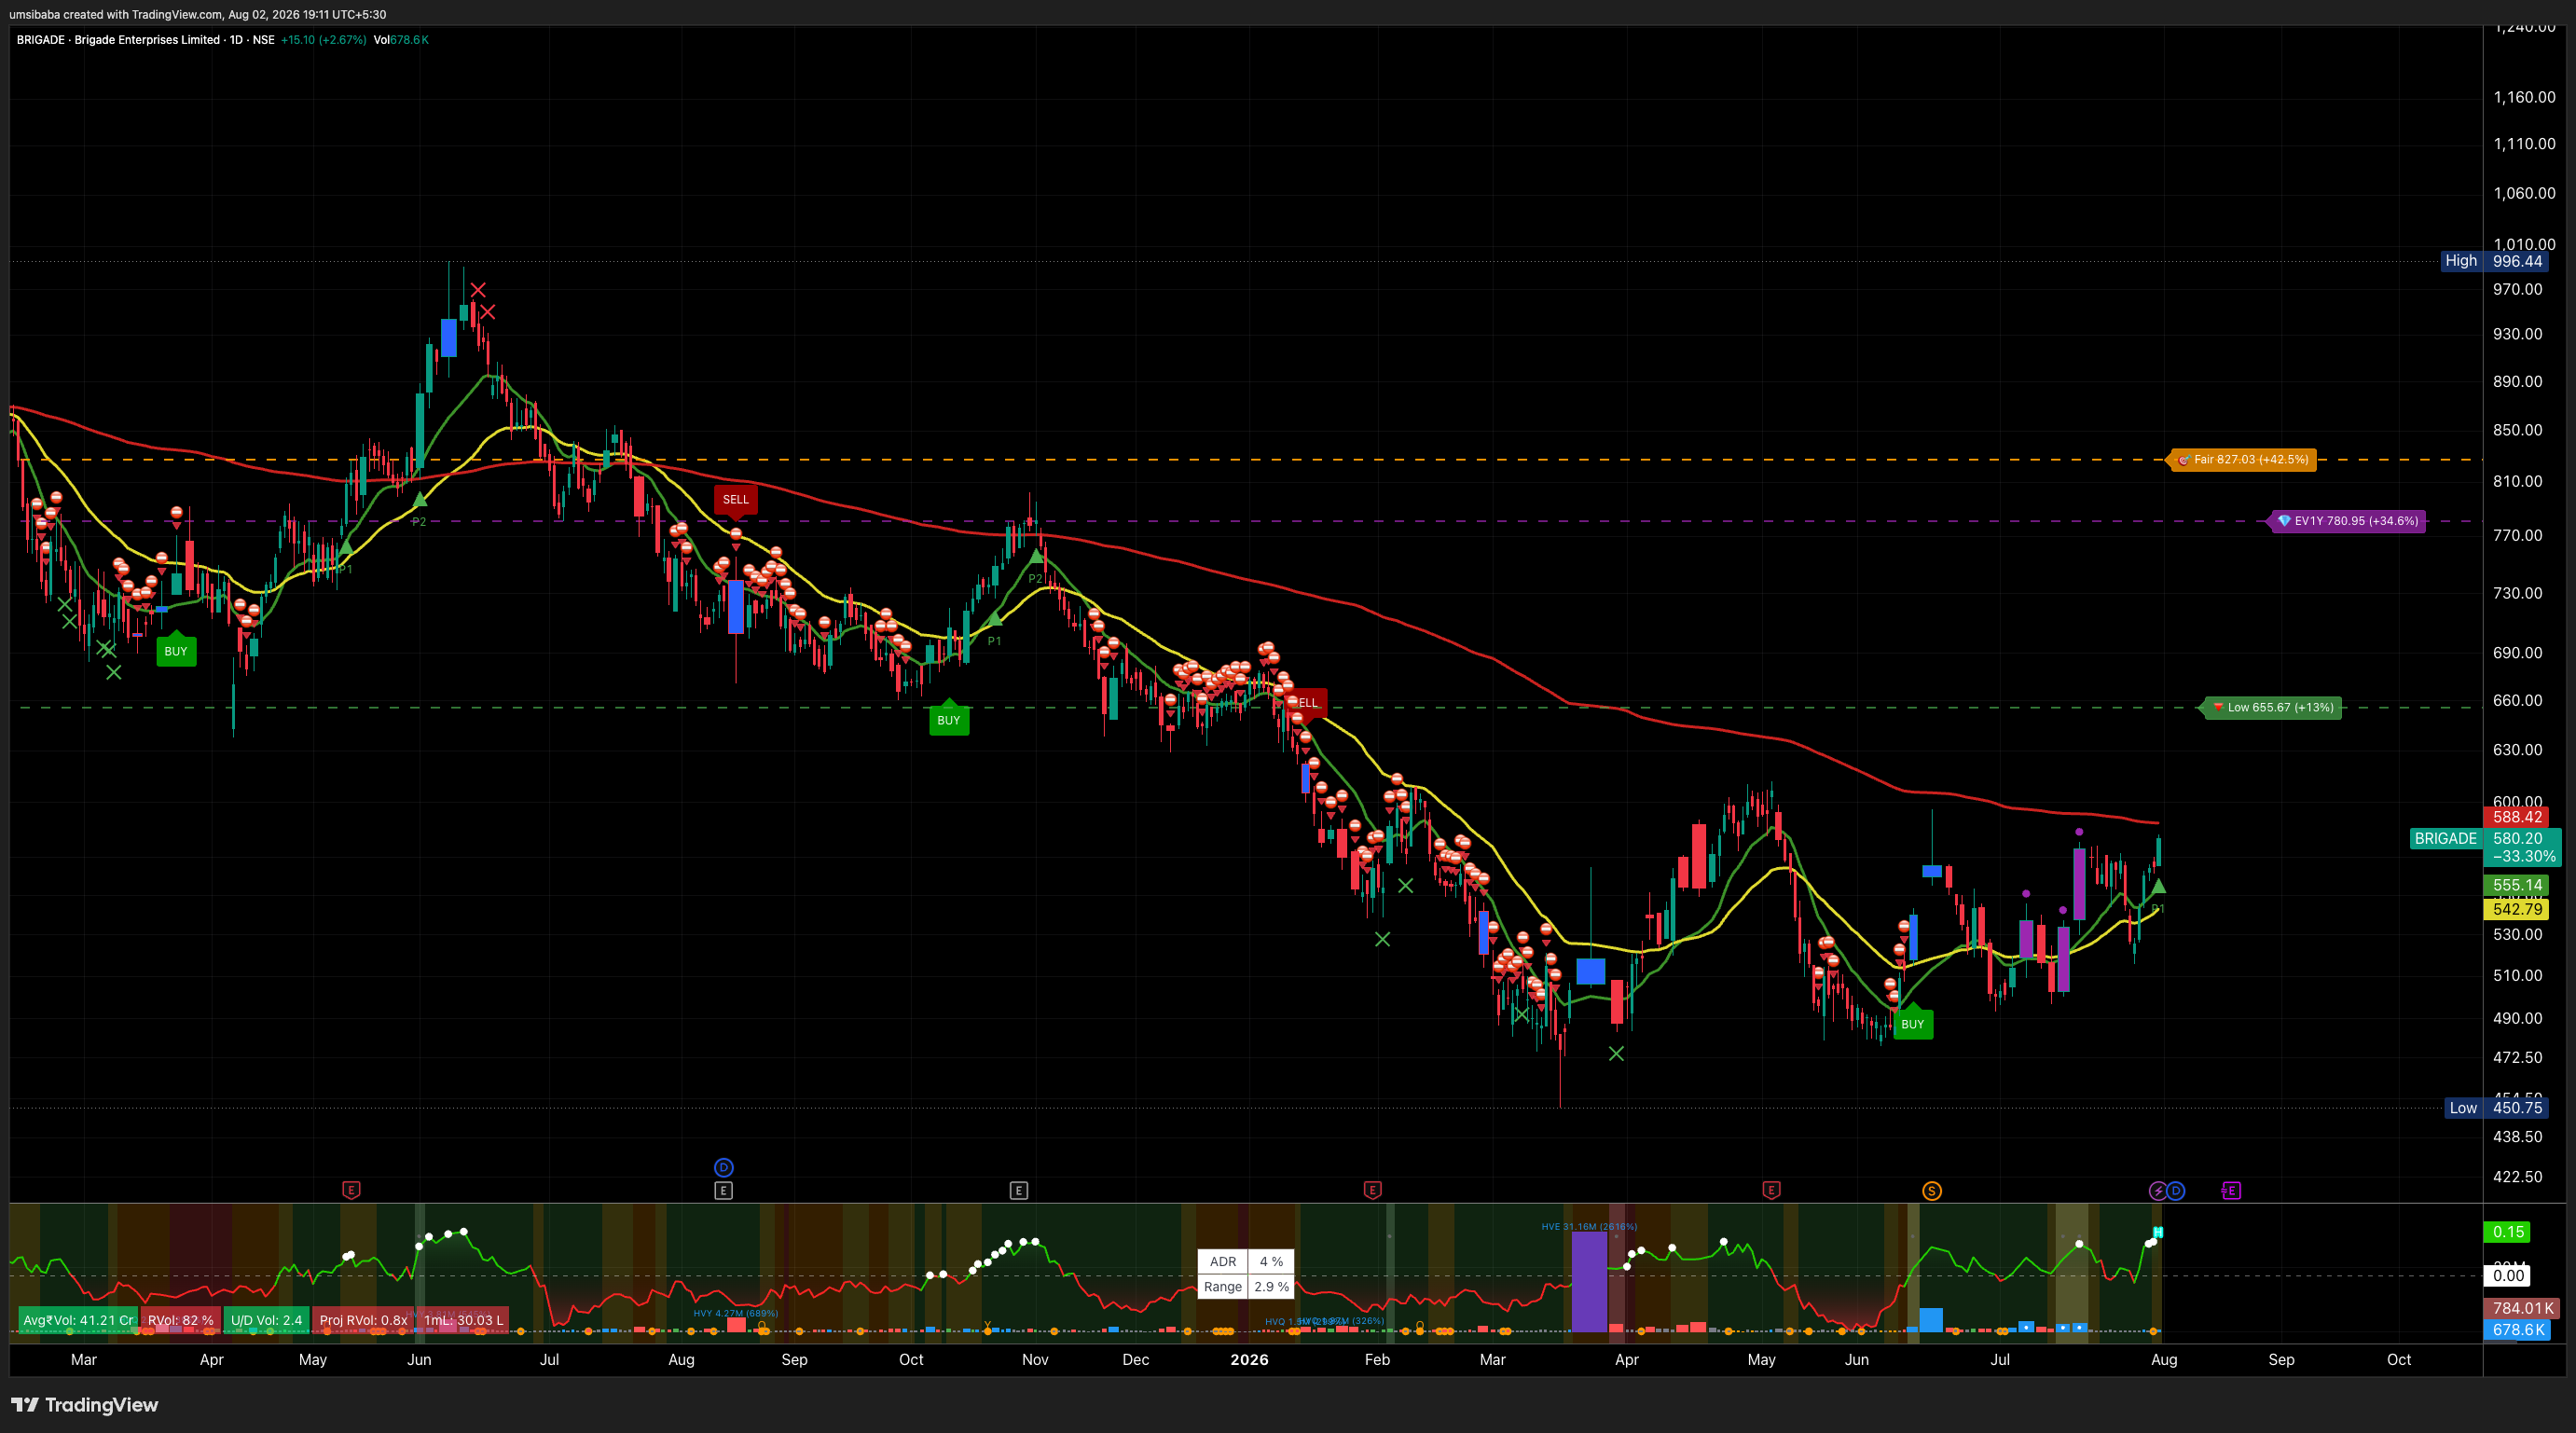Click the HVY 4.27M (689%) volume label
This screenshot has height=1433, width=2576.
pyautogui.click(x=735, y=1313)
